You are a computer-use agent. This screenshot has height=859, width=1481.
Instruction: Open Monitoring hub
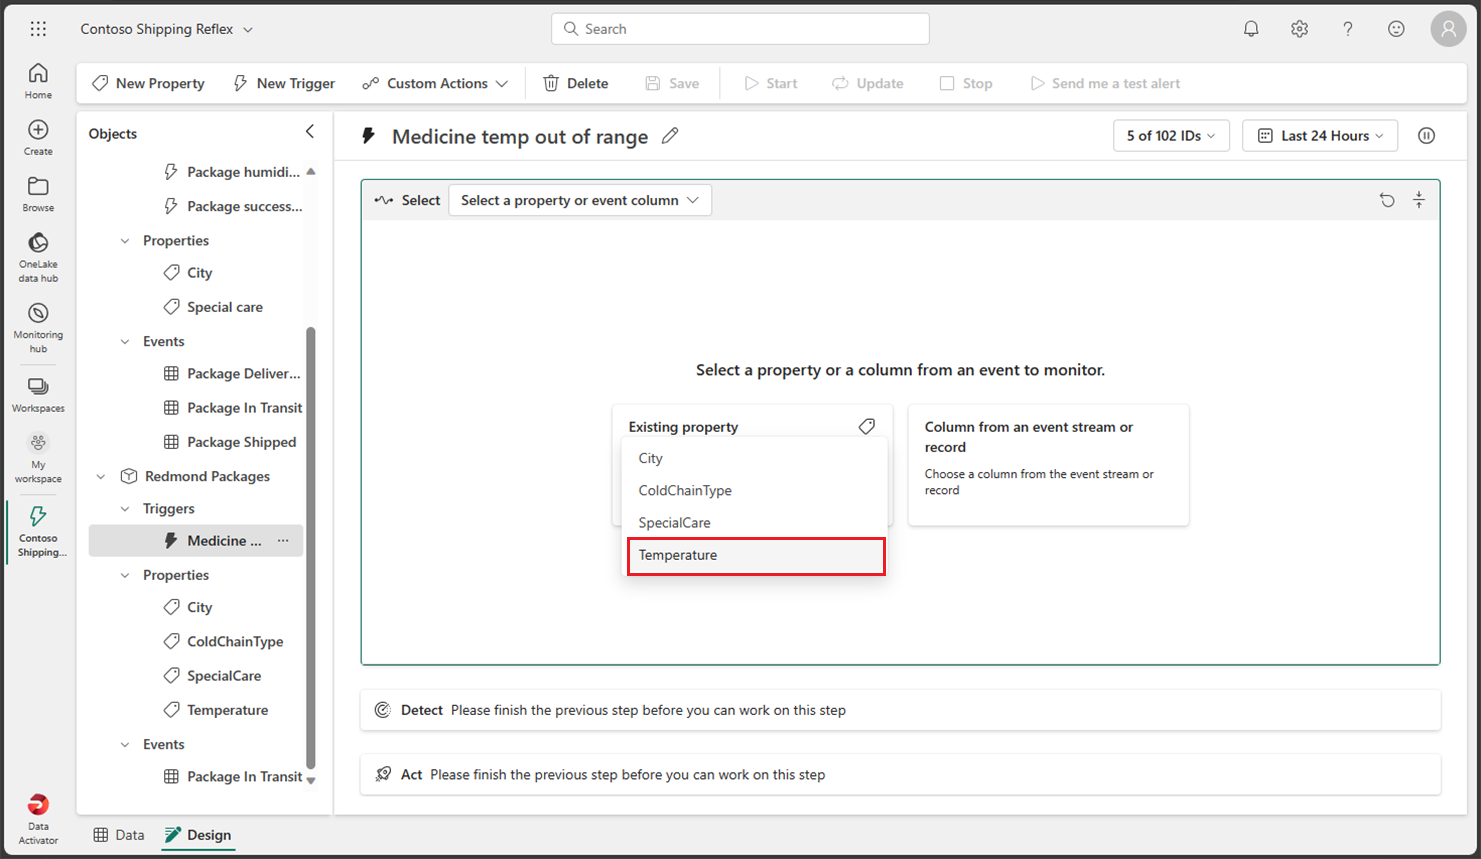(x=38, y=328)
